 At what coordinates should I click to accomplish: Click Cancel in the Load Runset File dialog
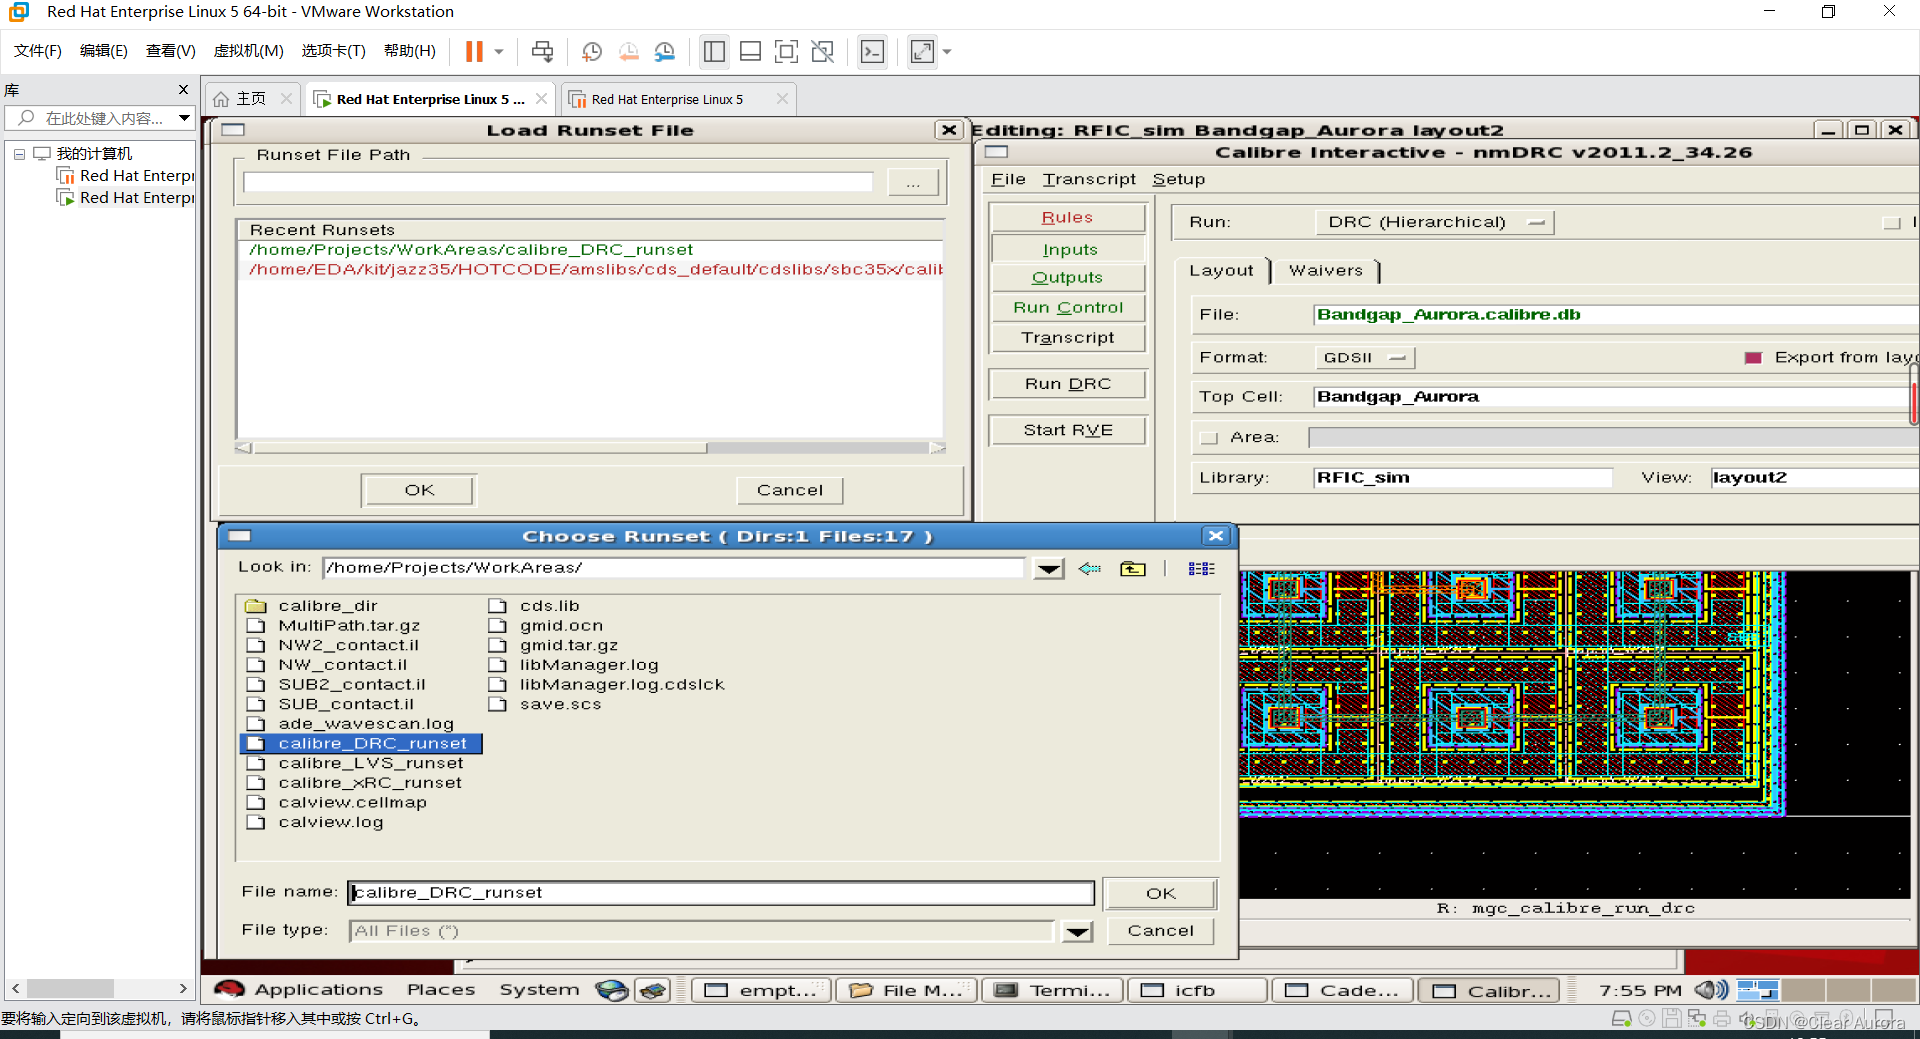click(790, 490)
